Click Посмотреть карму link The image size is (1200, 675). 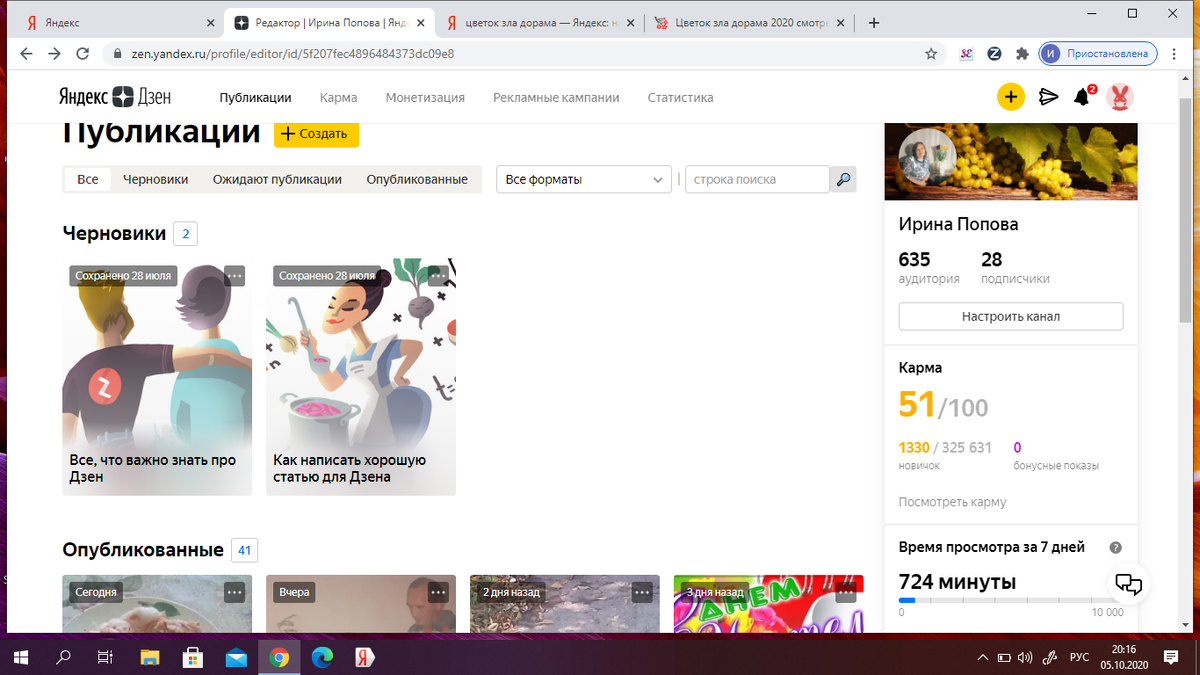pos(952,502)
